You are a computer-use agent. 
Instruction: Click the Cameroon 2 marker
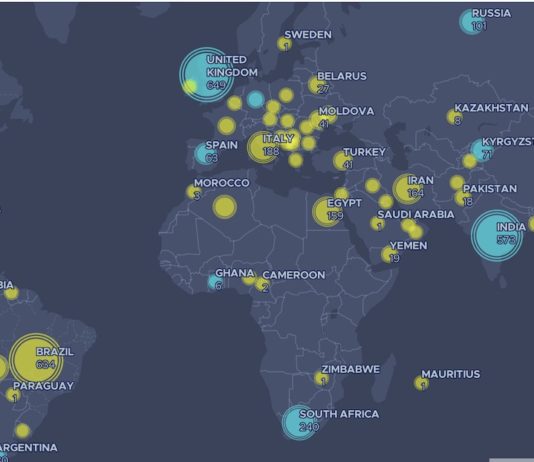pos(262,285)
